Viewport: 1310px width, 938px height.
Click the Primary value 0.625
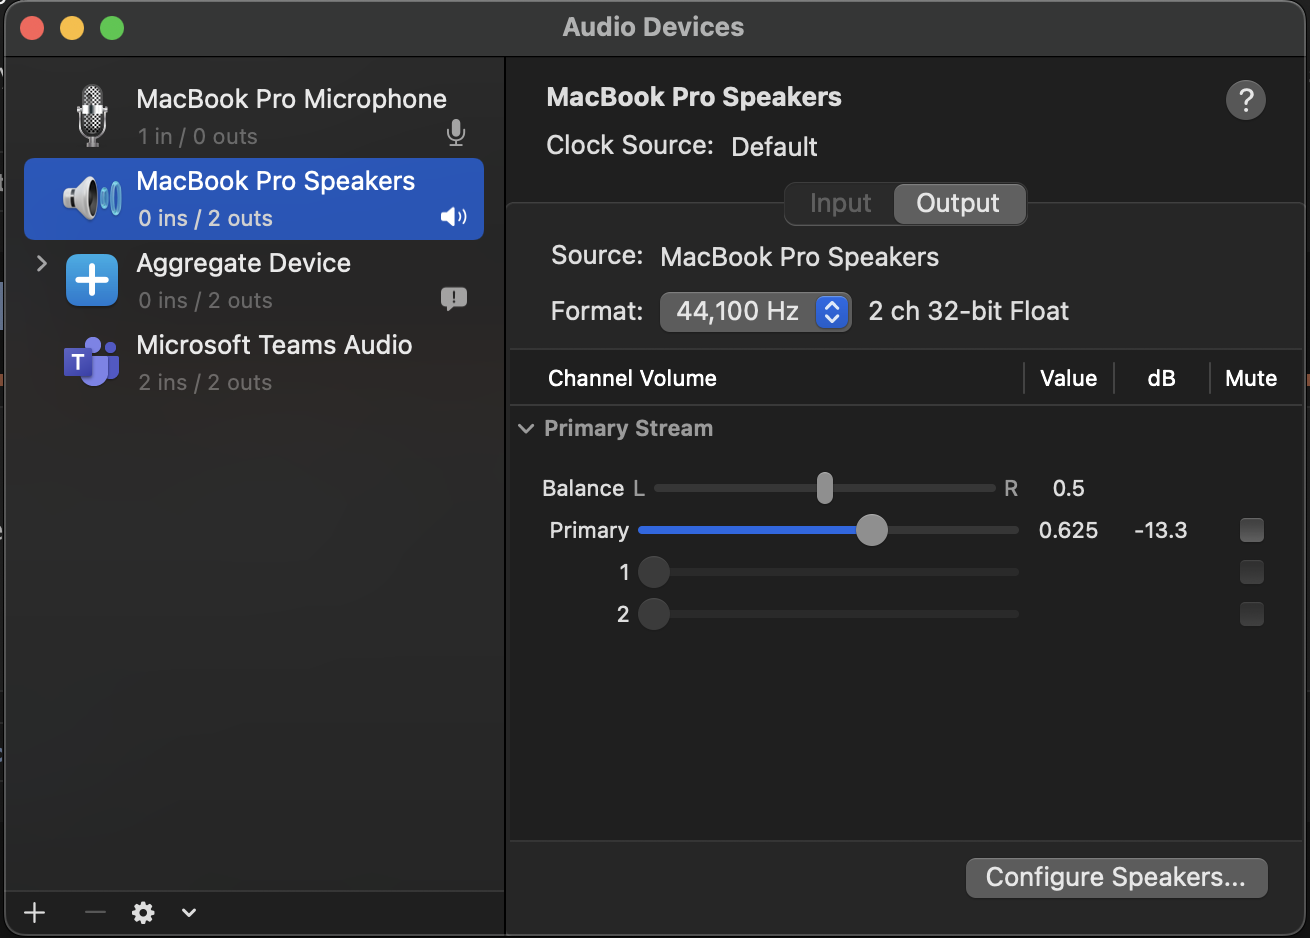(1068, 530)
